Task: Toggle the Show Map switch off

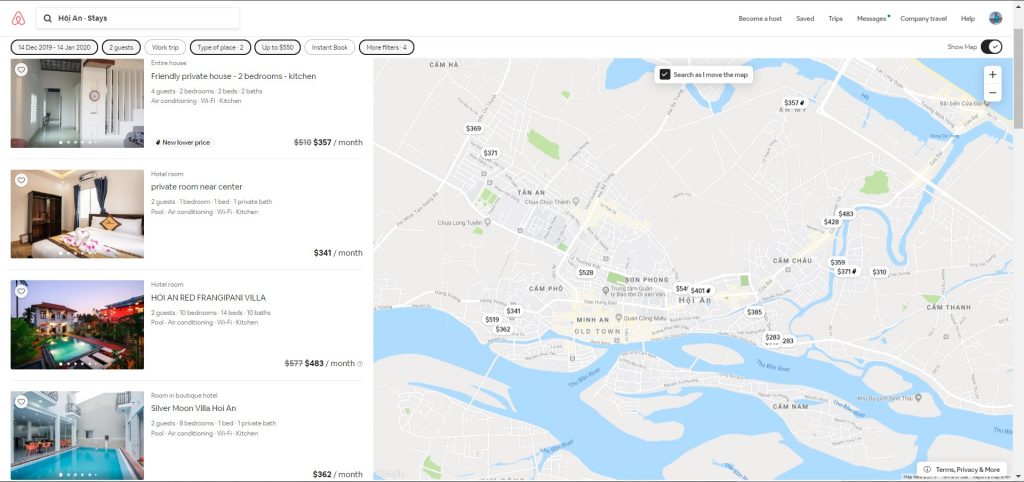Action: [x=991, y=47]
